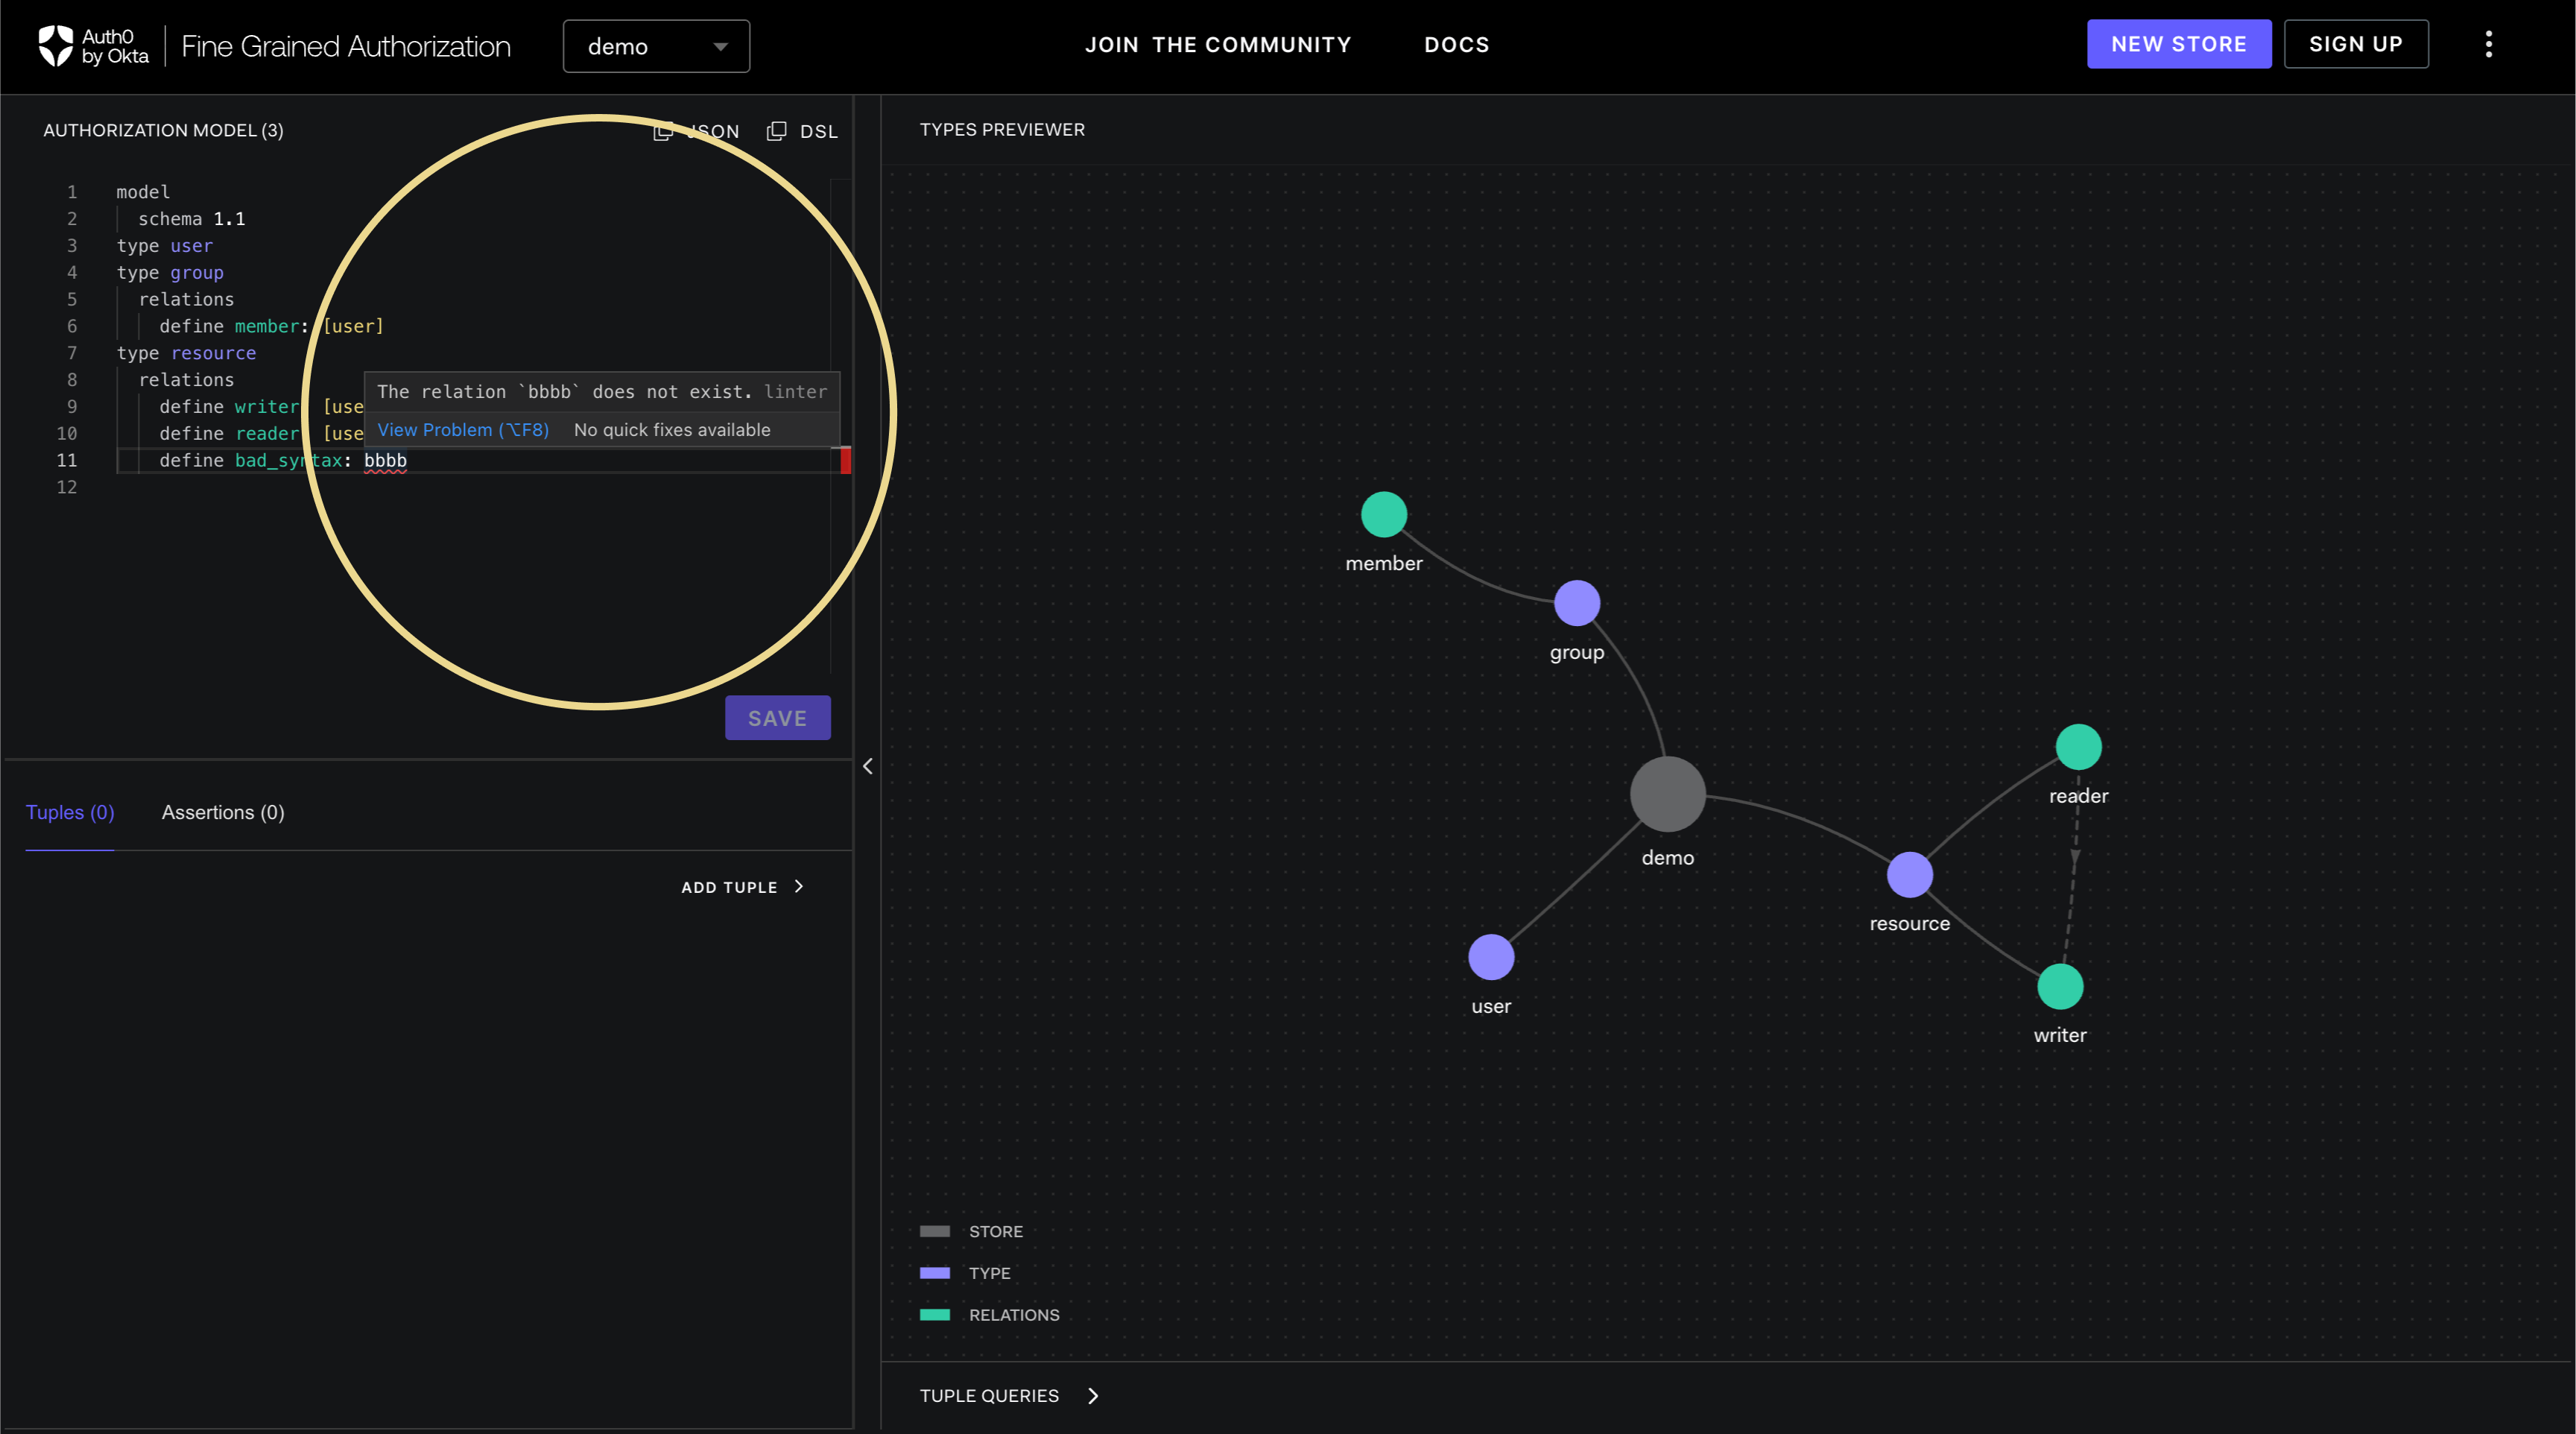Click line number 11 in the gutter
Viewport: 2576px width, 1434px height.
(x=66, y=460)
